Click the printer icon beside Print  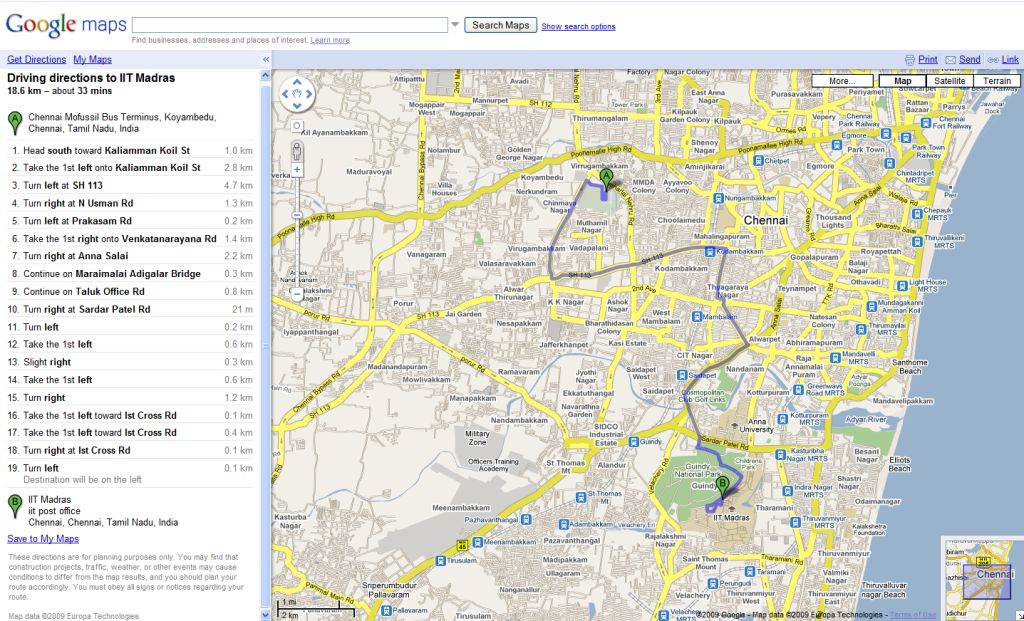[910, 60]
